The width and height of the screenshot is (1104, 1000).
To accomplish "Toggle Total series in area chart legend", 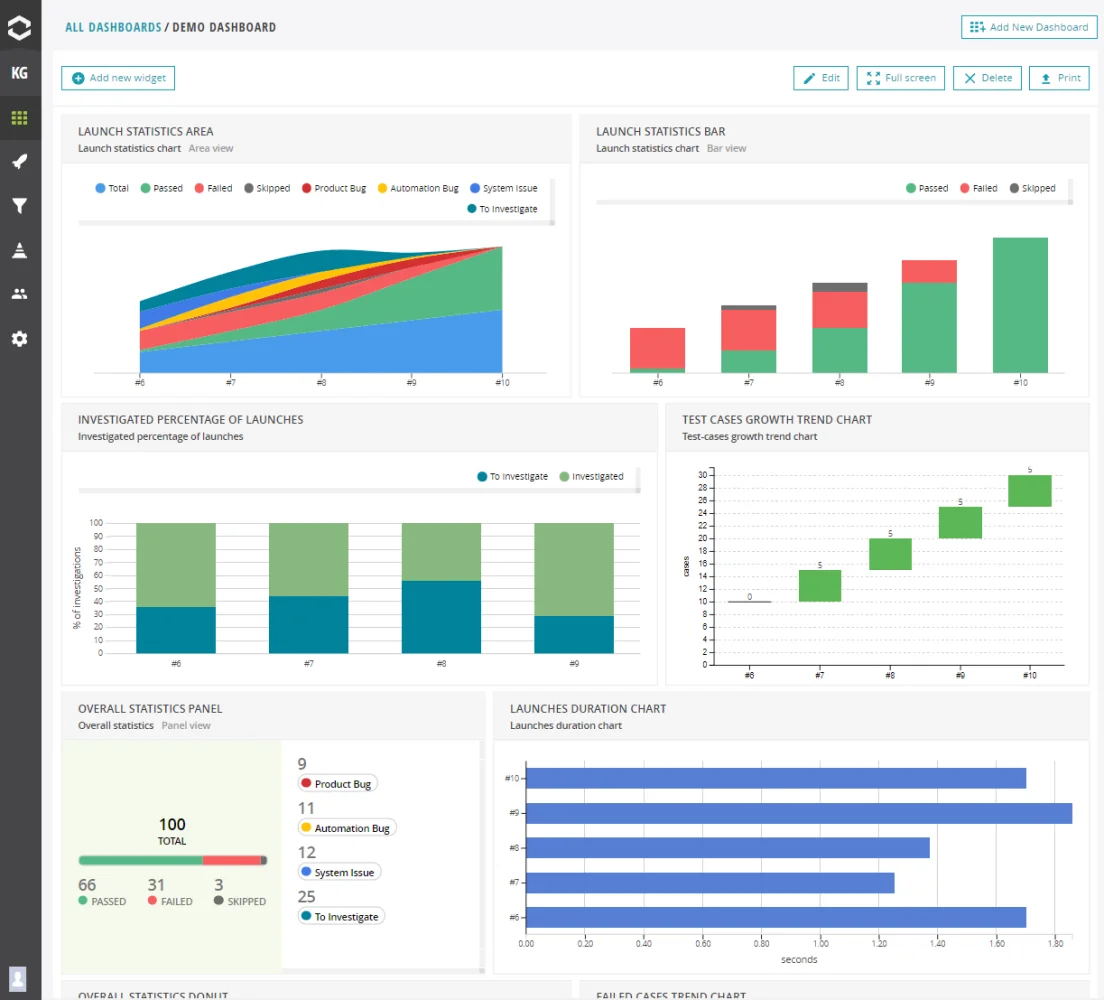I will click(x=112, y=188).
